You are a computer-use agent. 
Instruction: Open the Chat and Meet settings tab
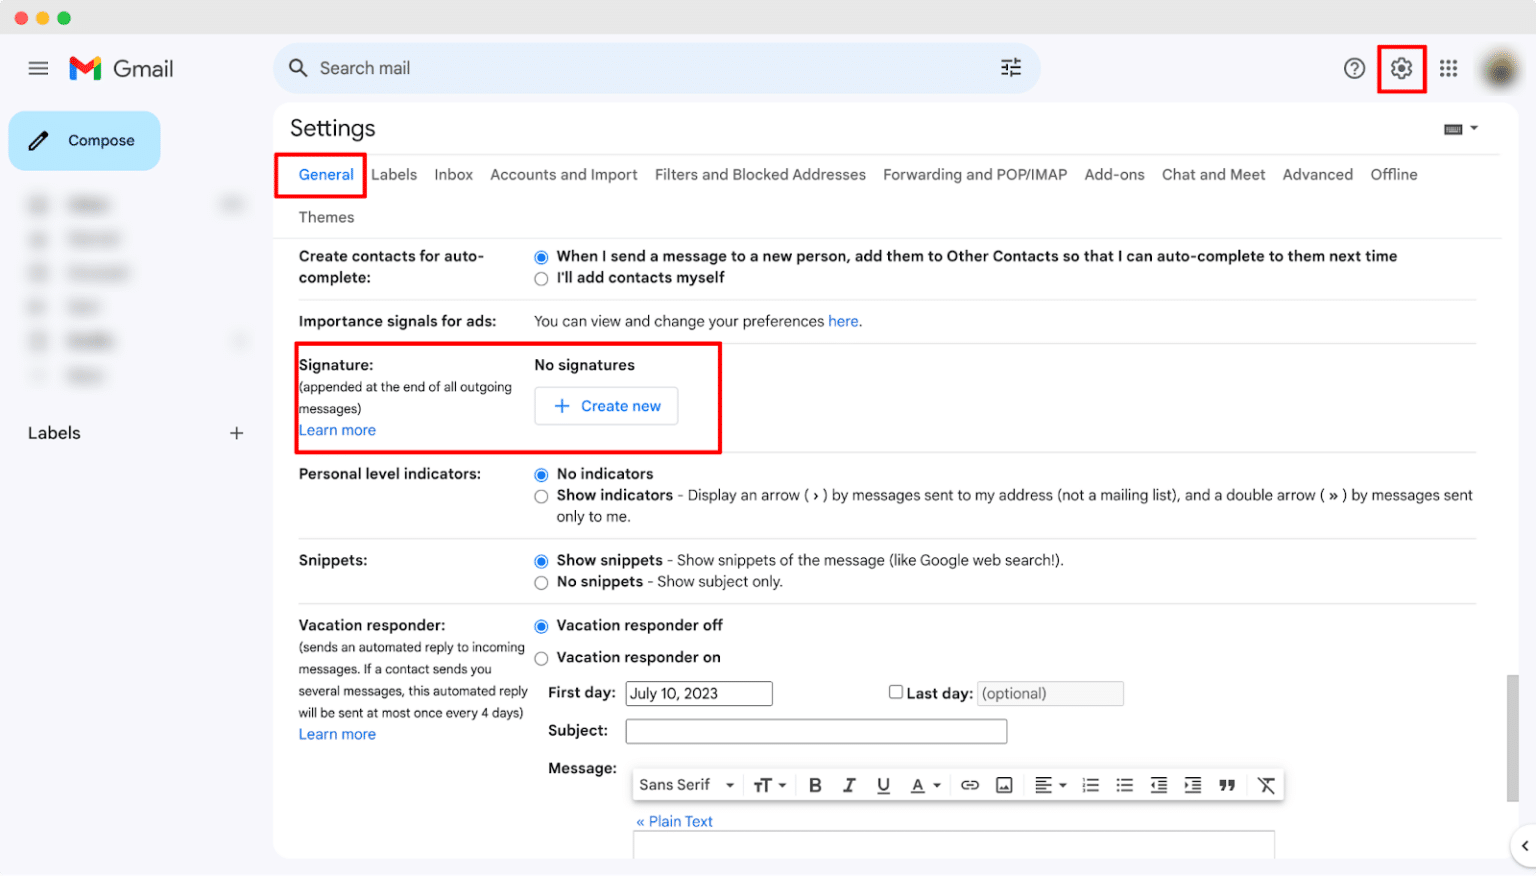[x=1213, y=174]
